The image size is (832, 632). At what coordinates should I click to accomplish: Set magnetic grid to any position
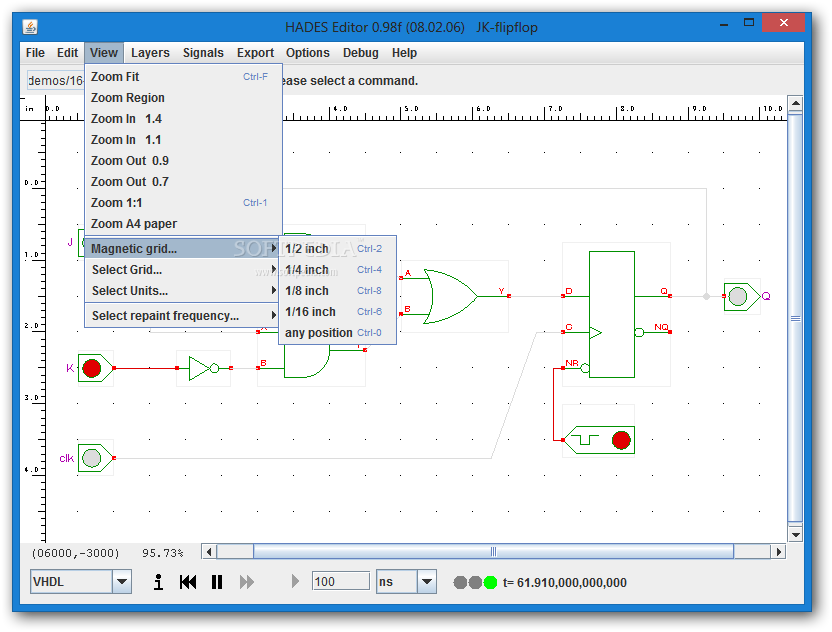pyautogui.click(x=337, y=333)
